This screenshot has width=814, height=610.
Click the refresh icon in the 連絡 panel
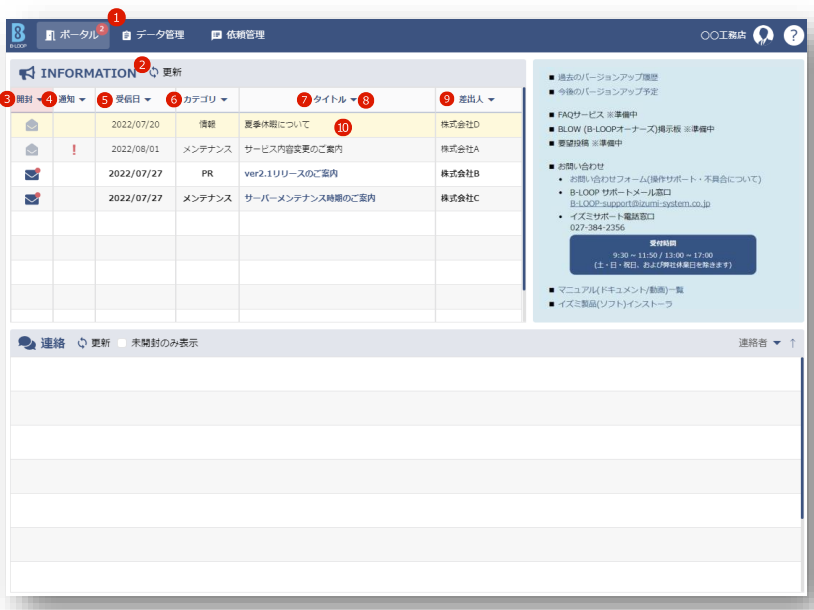(x=82, y=343)
